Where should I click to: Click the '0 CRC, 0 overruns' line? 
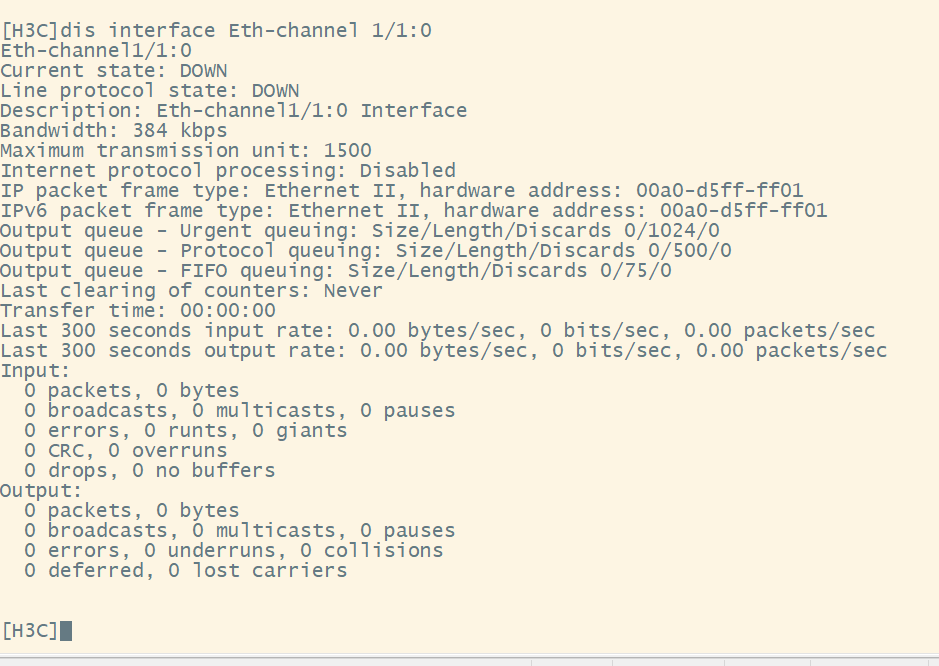(125, 450)
